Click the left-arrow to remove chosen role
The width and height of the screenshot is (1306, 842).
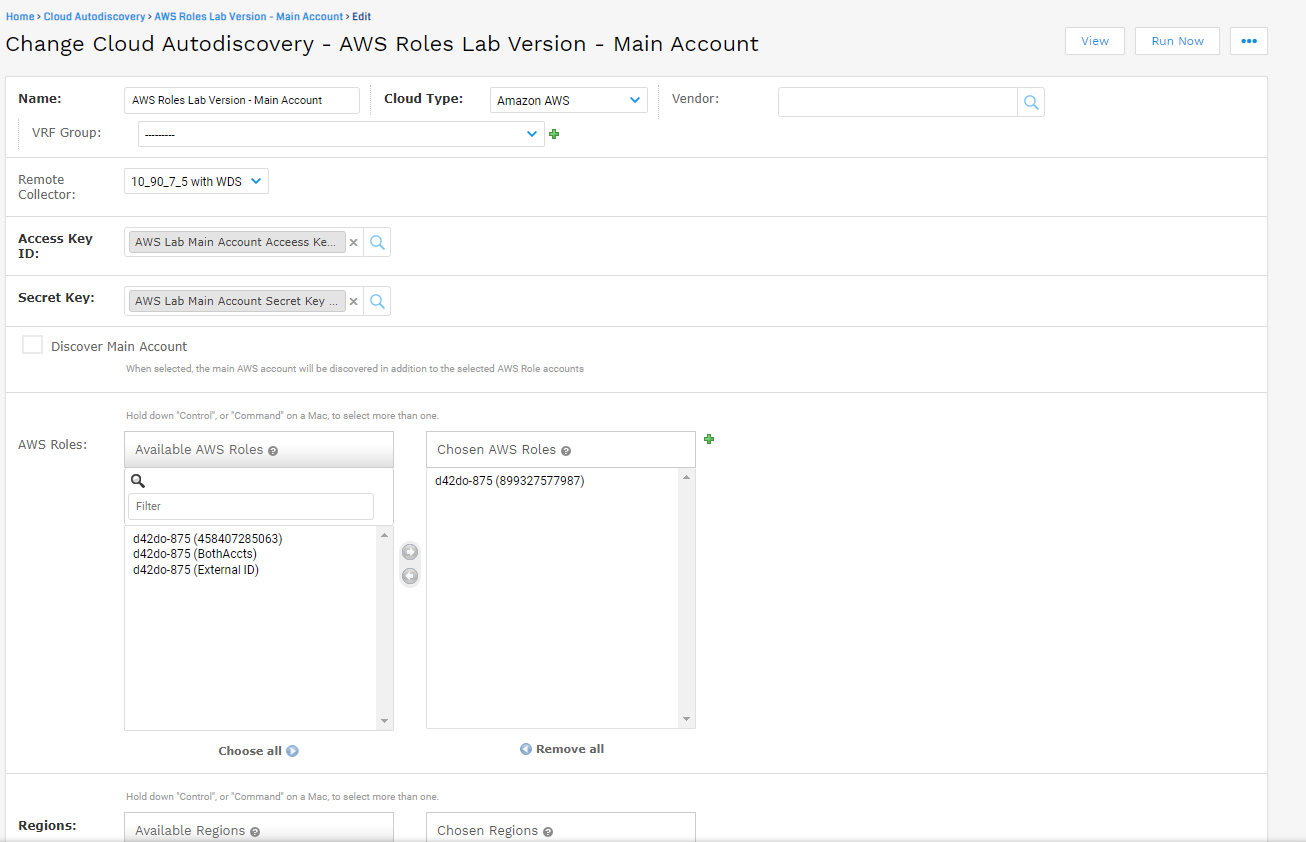410,576
